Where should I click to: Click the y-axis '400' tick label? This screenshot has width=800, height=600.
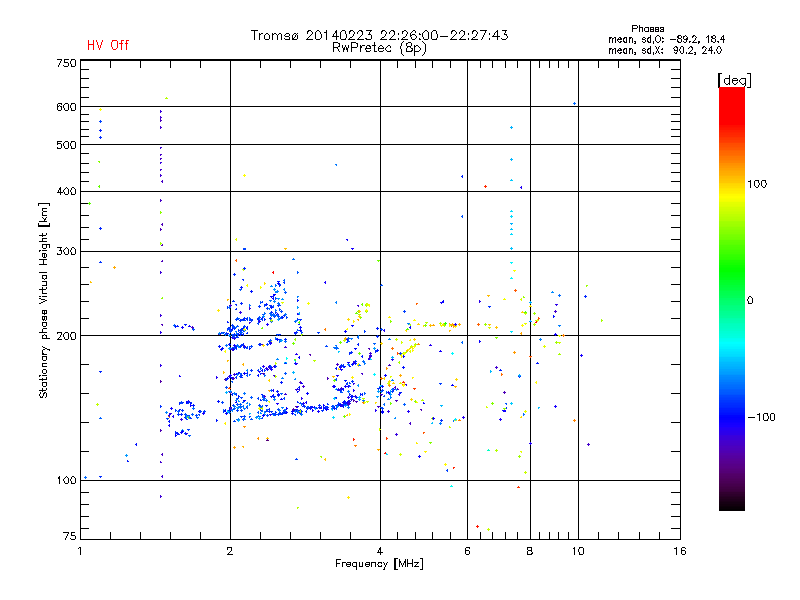click(x=66, y=191)
